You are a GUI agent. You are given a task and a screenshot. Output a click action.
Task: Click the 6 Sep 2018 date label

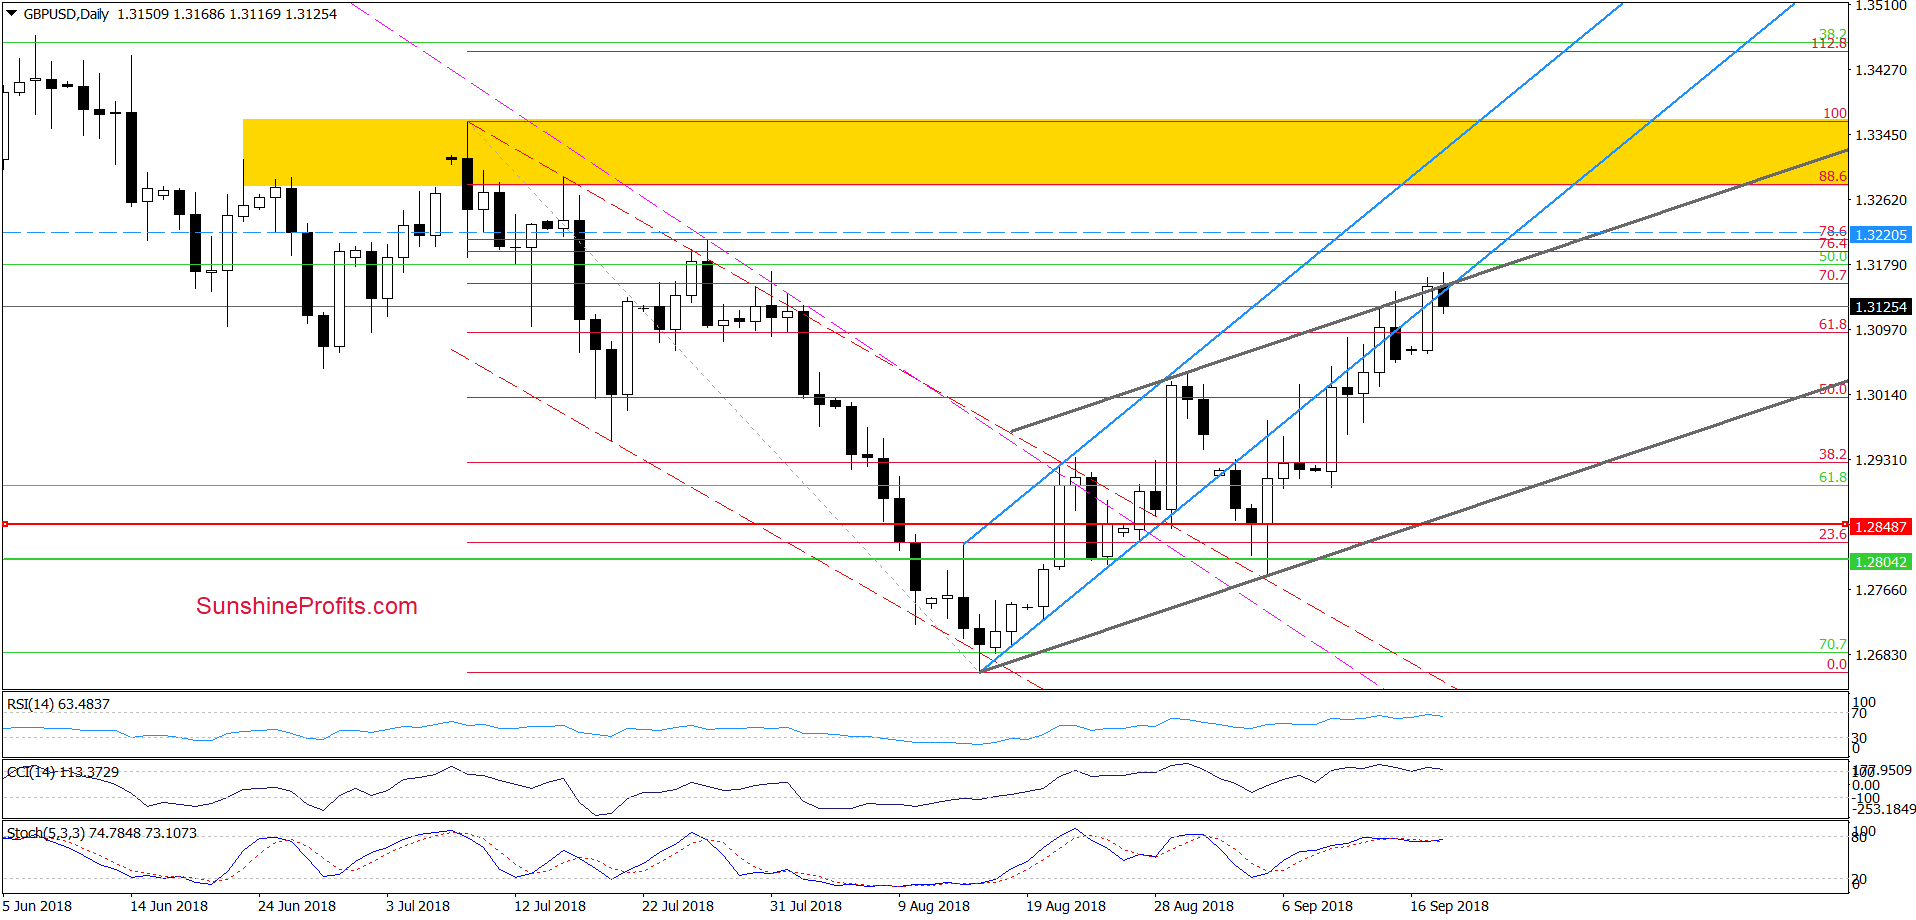pyautogui.click(x=1318, y=906)
